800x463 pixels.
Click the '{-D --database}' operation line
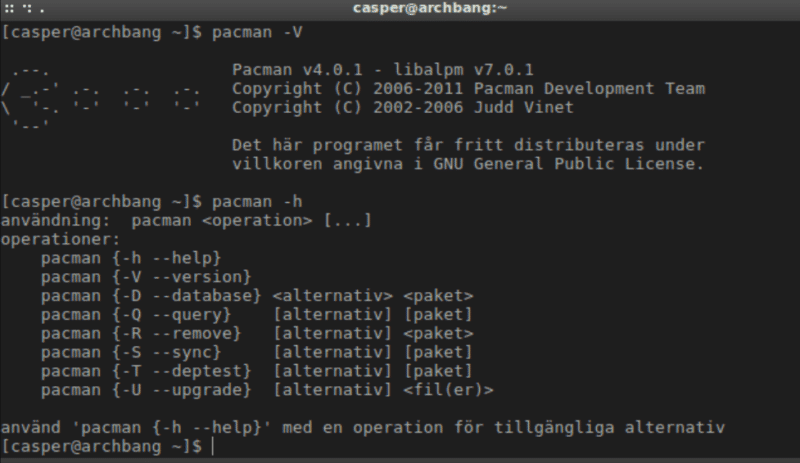point(257,296)
